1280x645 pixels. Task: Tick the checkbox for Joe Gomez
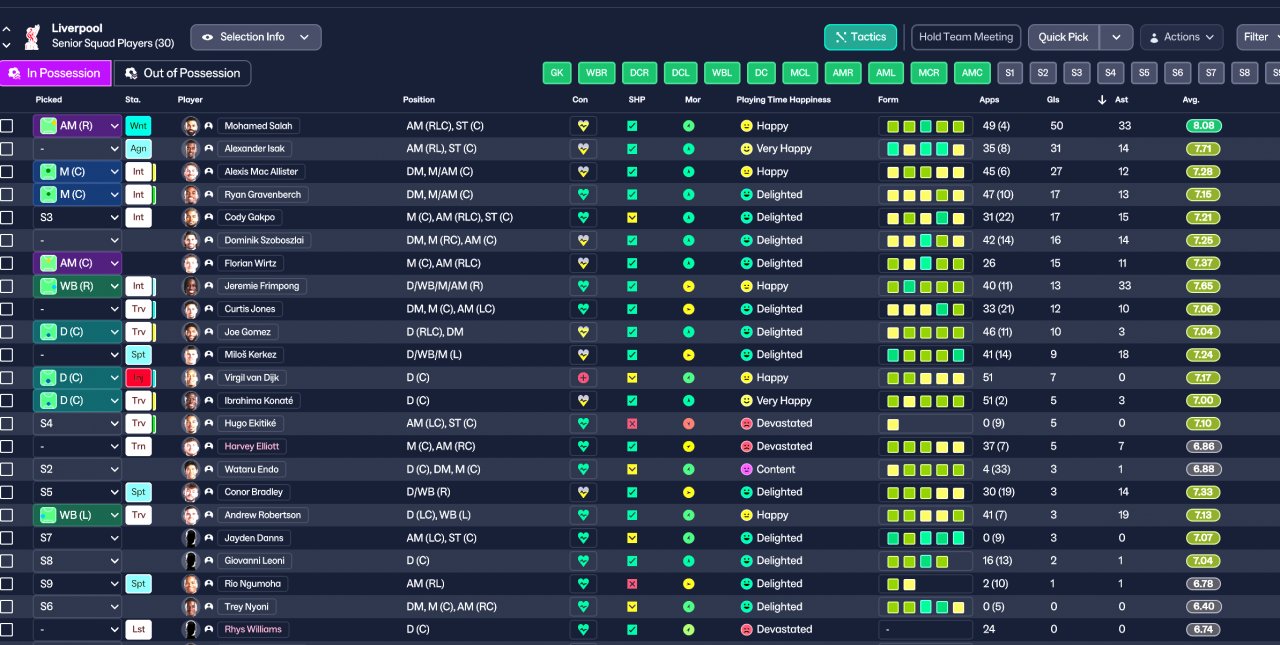[7, 332]
